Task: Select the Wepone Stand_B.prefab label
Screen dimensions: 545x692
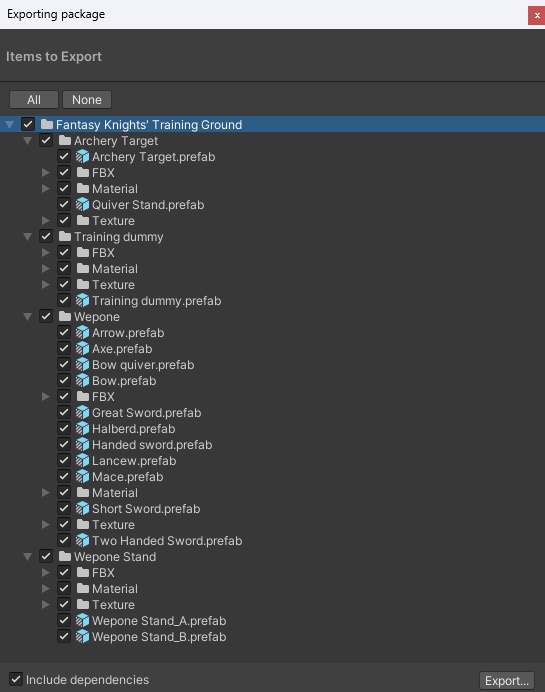Action: (159, 637)
